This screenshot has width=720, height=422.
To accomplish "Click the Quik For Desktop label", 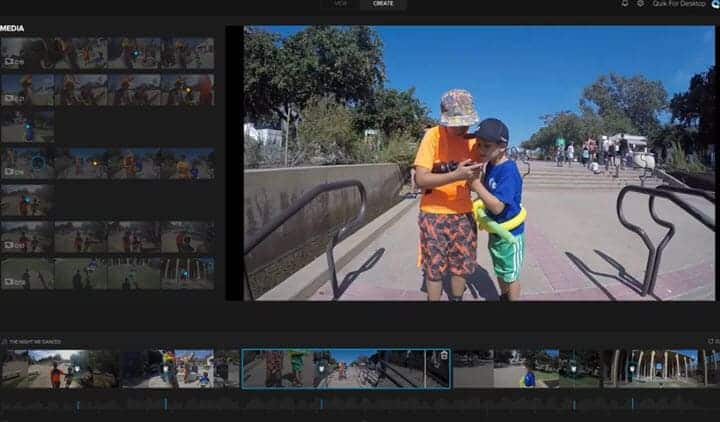I will [x=678, y=4].
